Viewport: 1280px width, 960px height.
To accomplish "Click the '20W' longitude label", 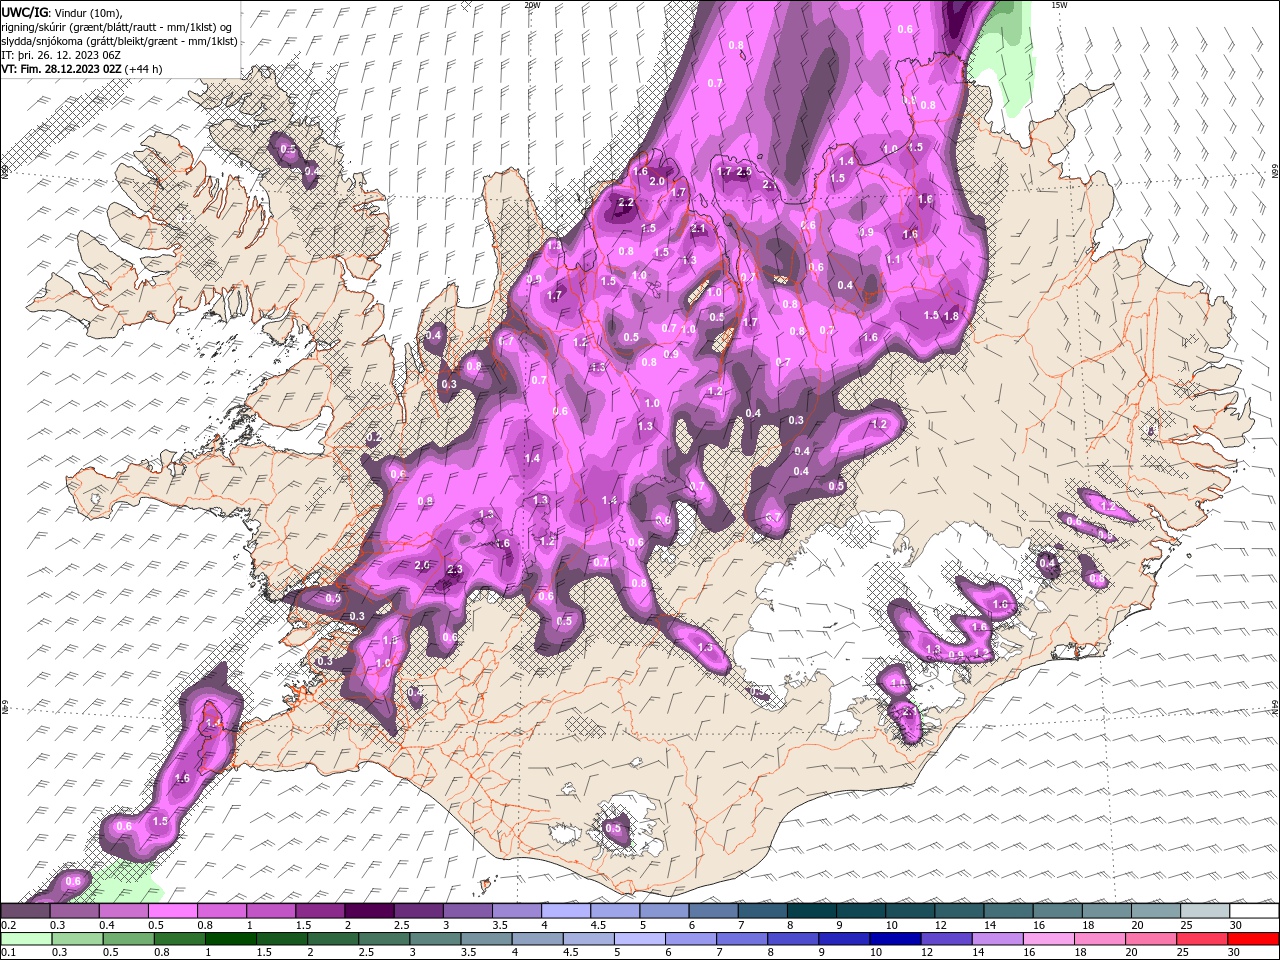I will [532, 5].
